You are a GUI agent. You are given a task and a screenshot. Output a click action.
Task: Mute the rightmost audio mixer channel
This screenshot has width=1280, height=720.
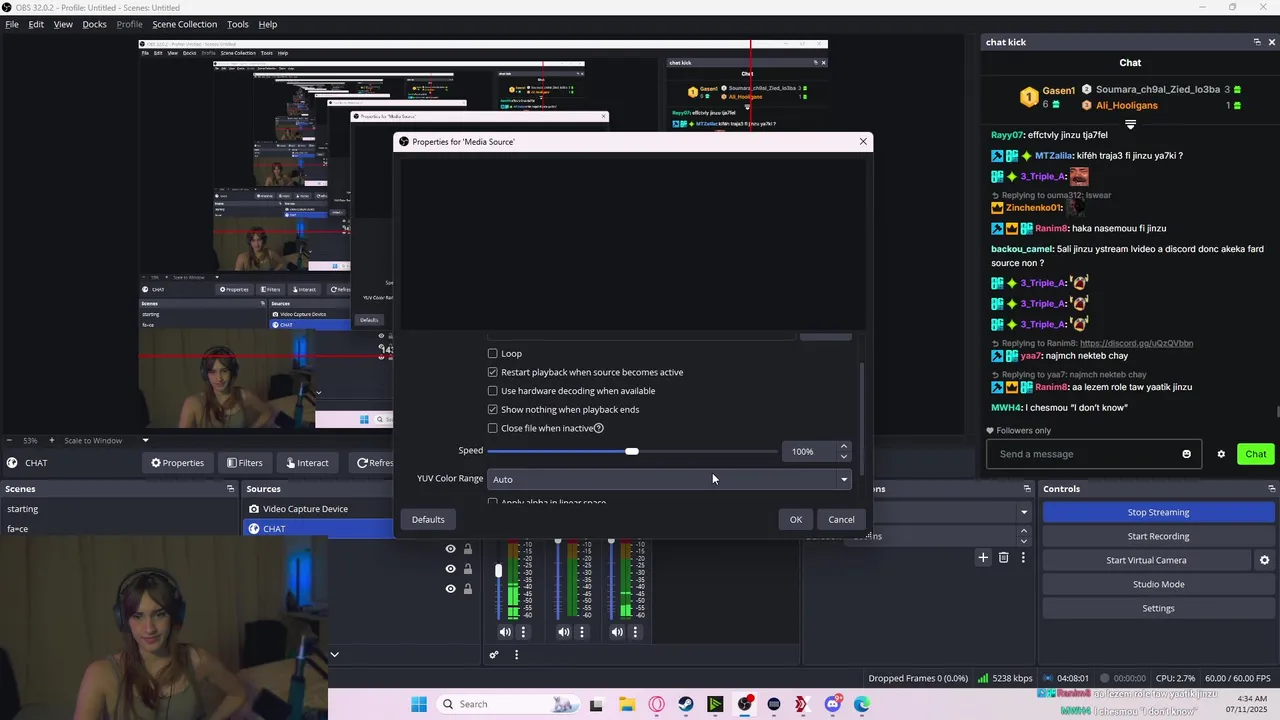617,632
